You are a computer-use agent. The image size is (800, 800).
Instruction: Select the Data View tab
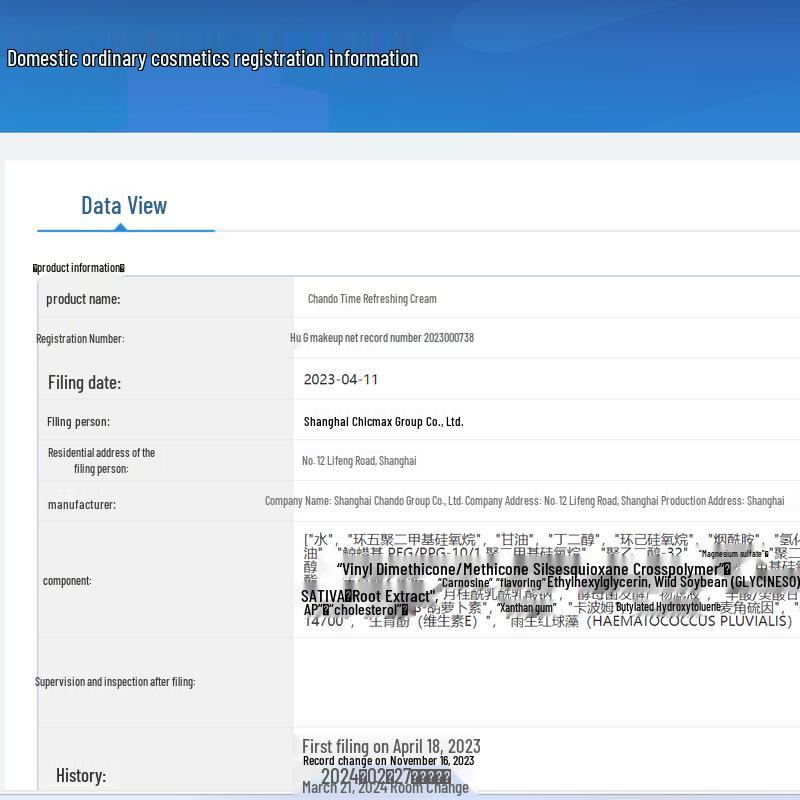(x=124, y=206)
